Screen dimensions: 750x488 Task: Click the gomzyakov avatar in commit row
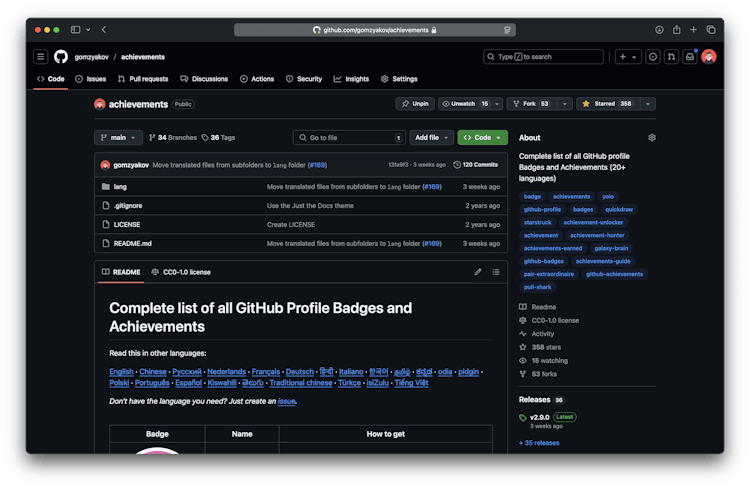point(105,165)
